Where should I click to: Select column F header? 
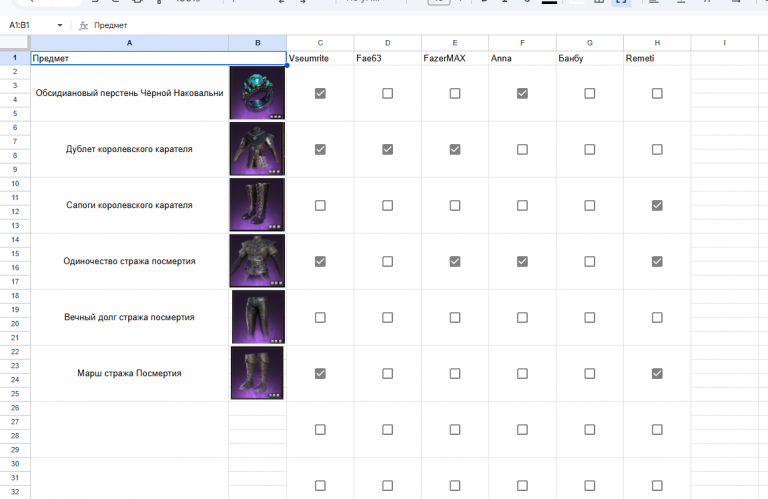coord(522,43)
